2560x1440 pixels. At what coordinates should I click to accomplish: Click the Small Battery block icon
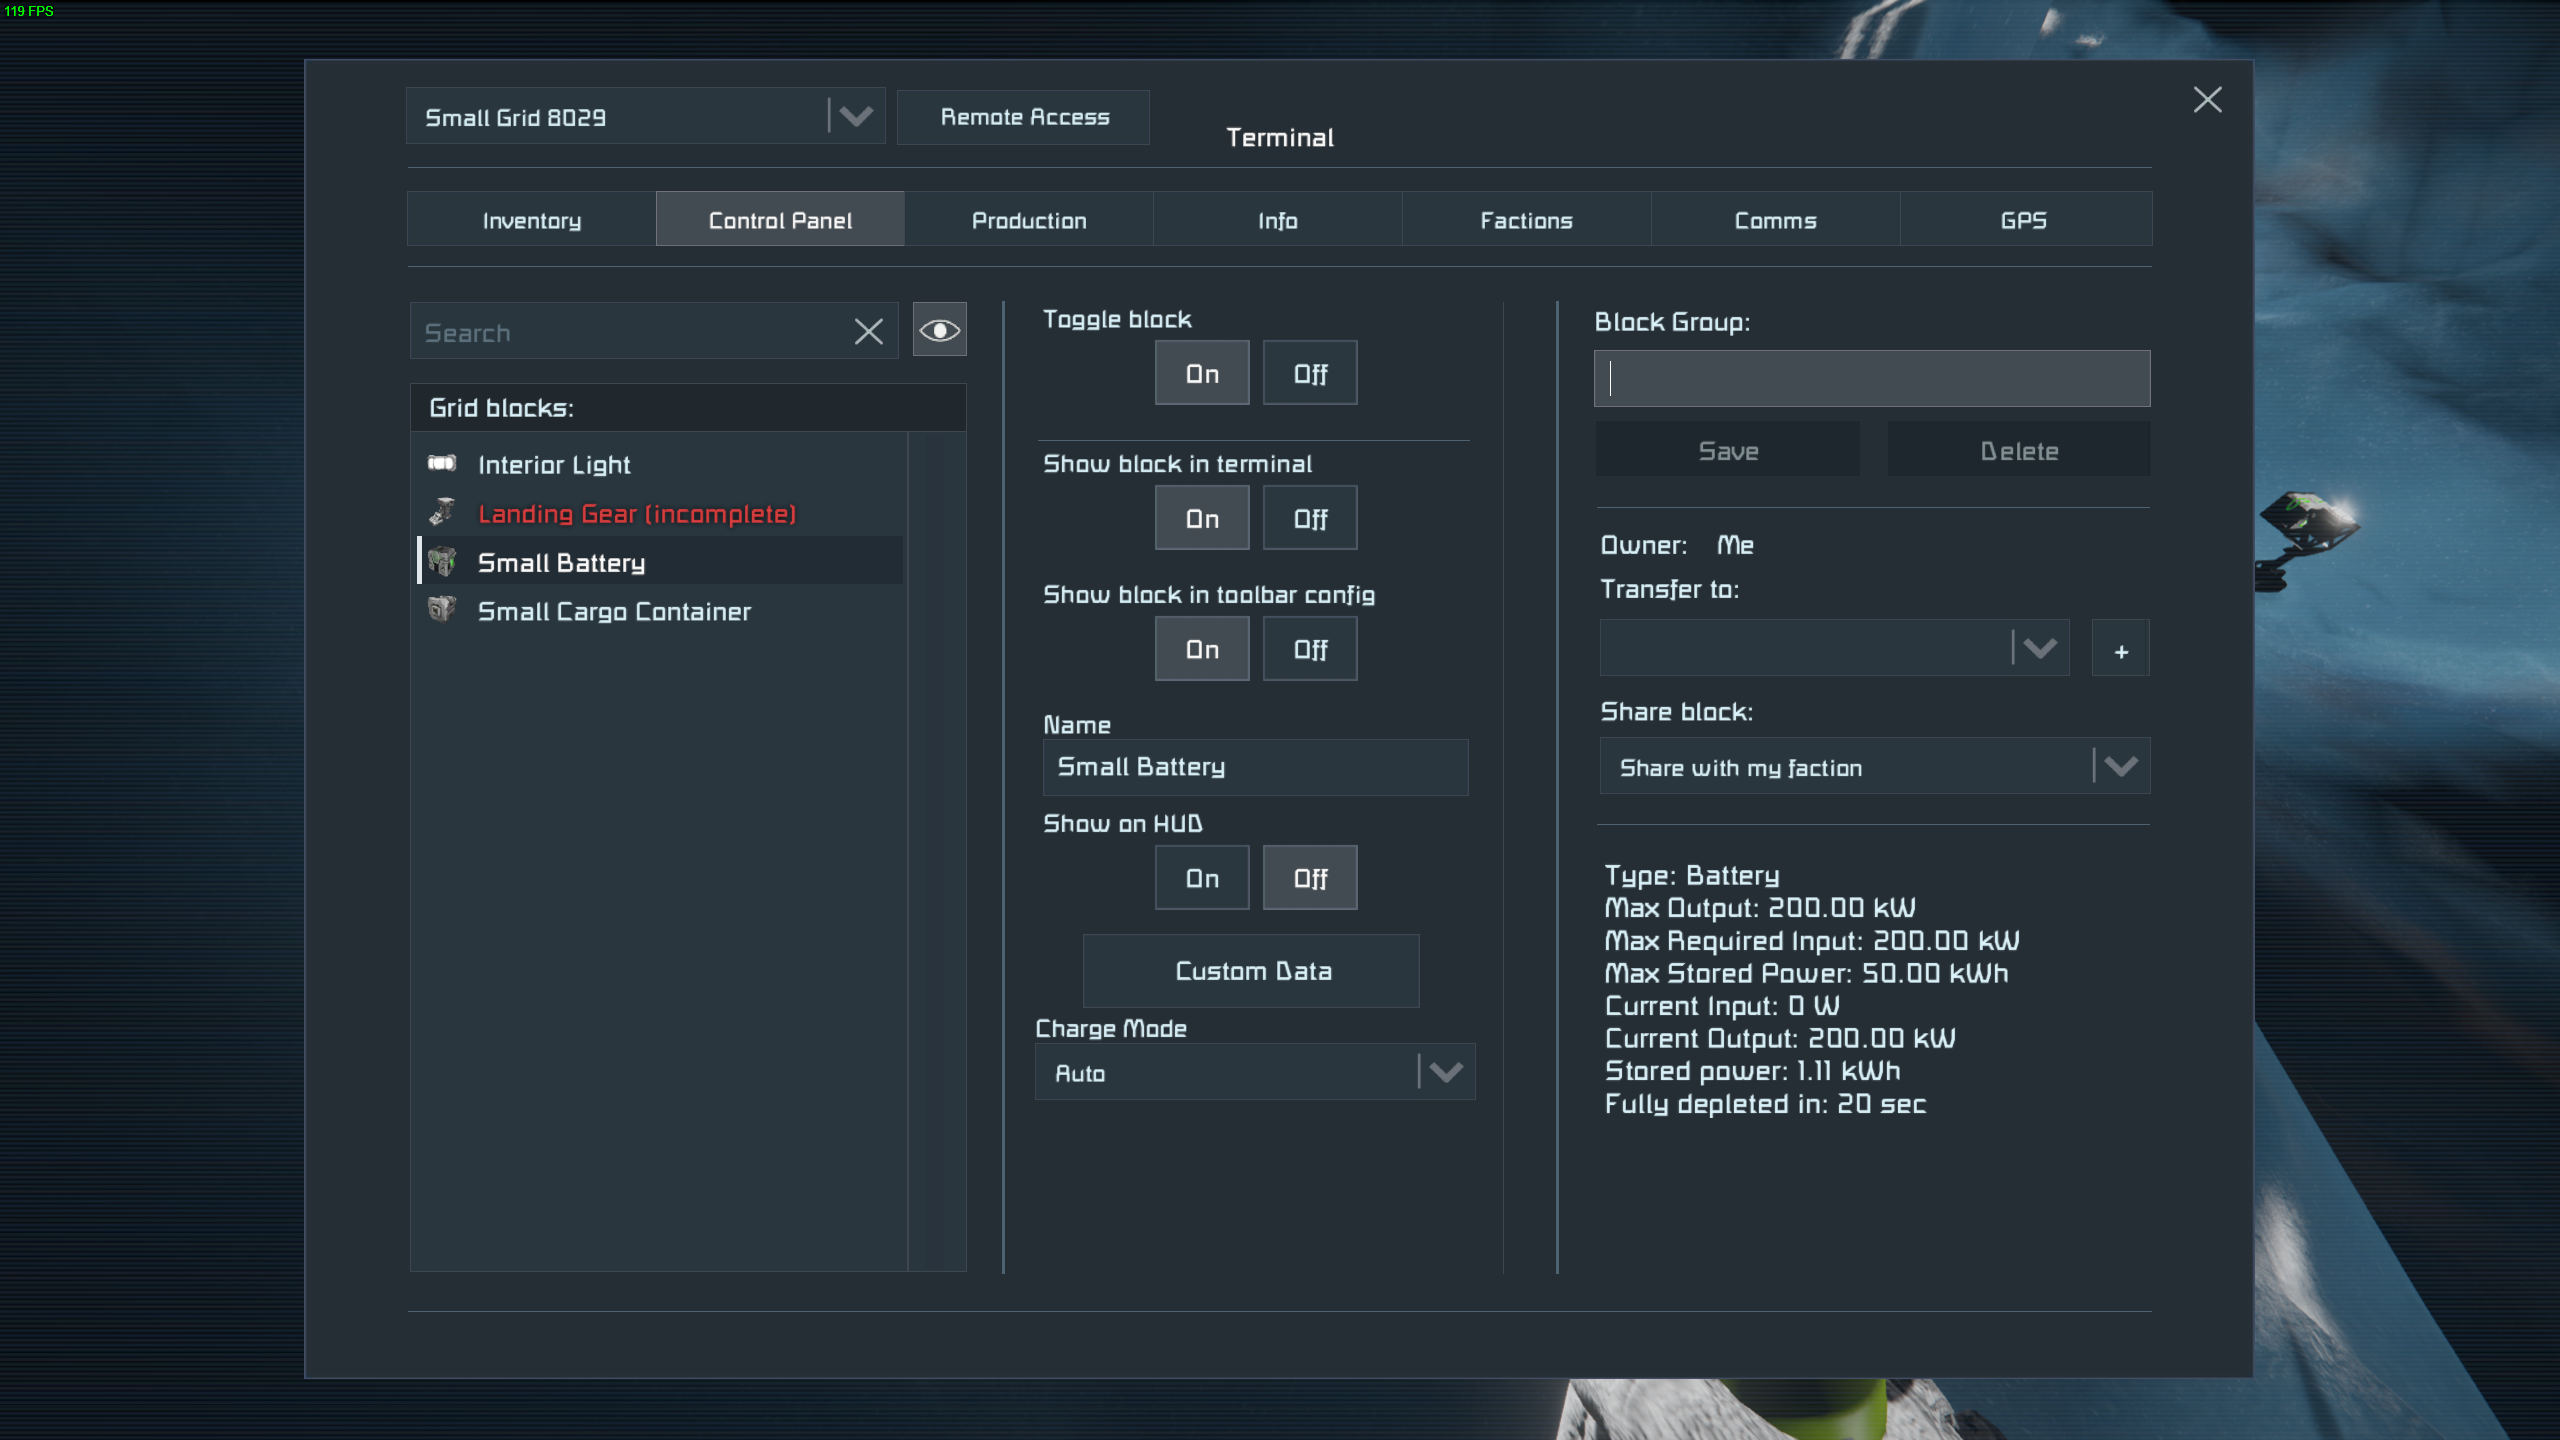442,561
